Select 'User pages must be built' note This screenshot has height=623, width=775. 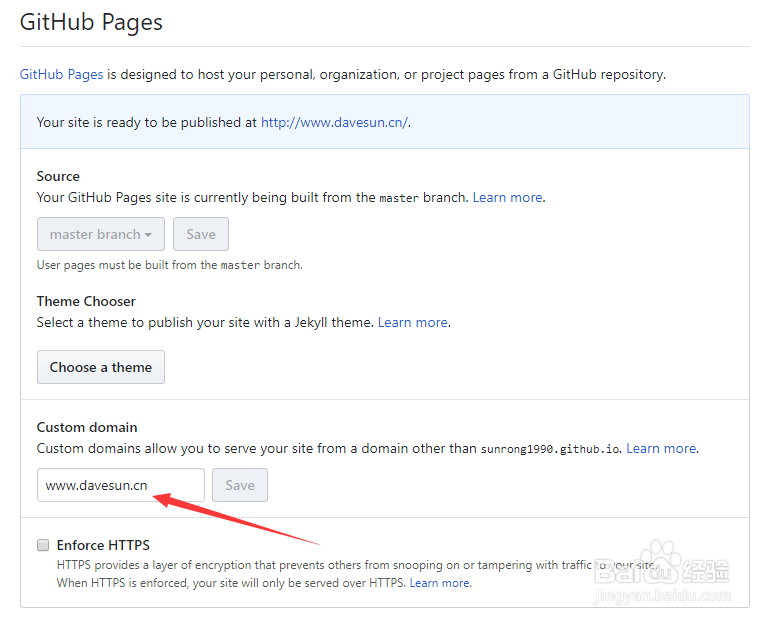point(170,265)
